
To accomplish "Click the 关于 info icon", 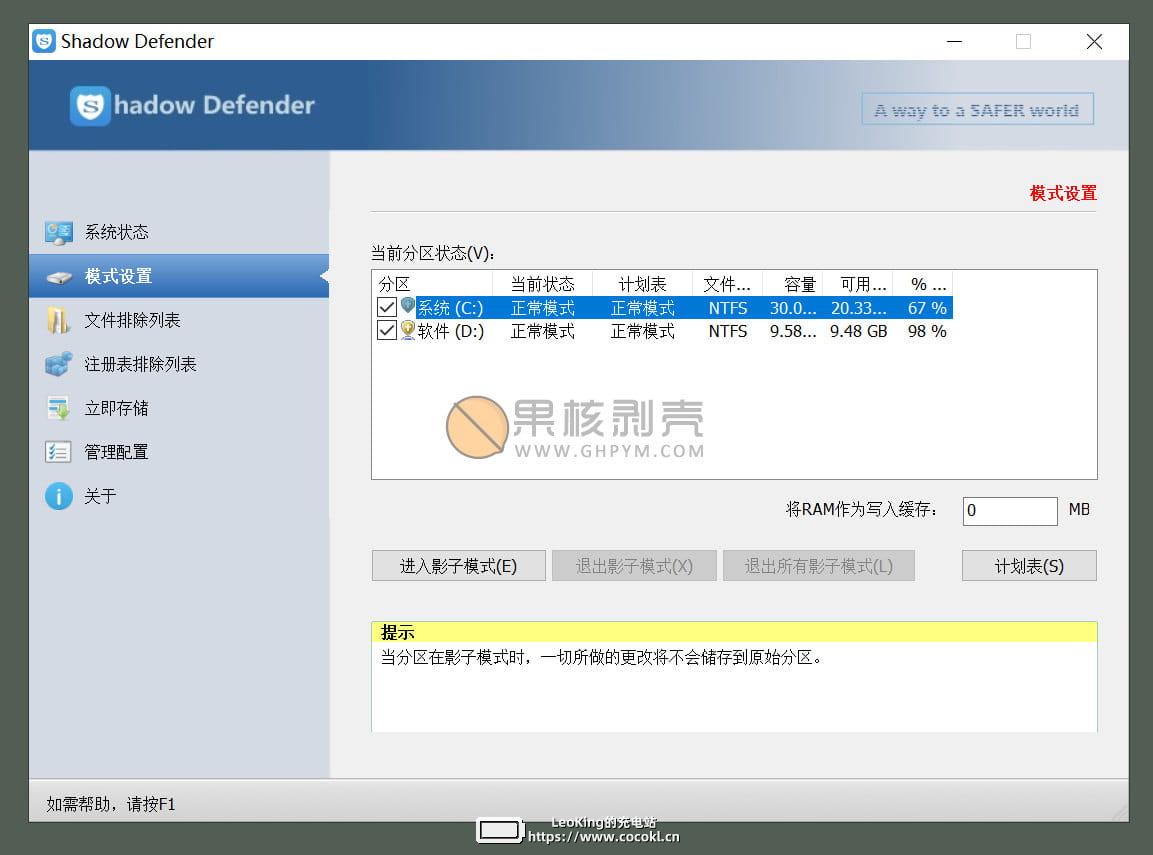I will 59,496.
